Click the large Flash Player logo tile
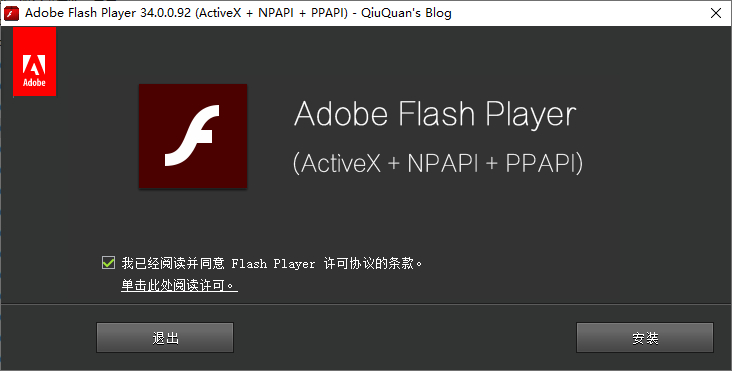732x371 pixels. point(193,136)
